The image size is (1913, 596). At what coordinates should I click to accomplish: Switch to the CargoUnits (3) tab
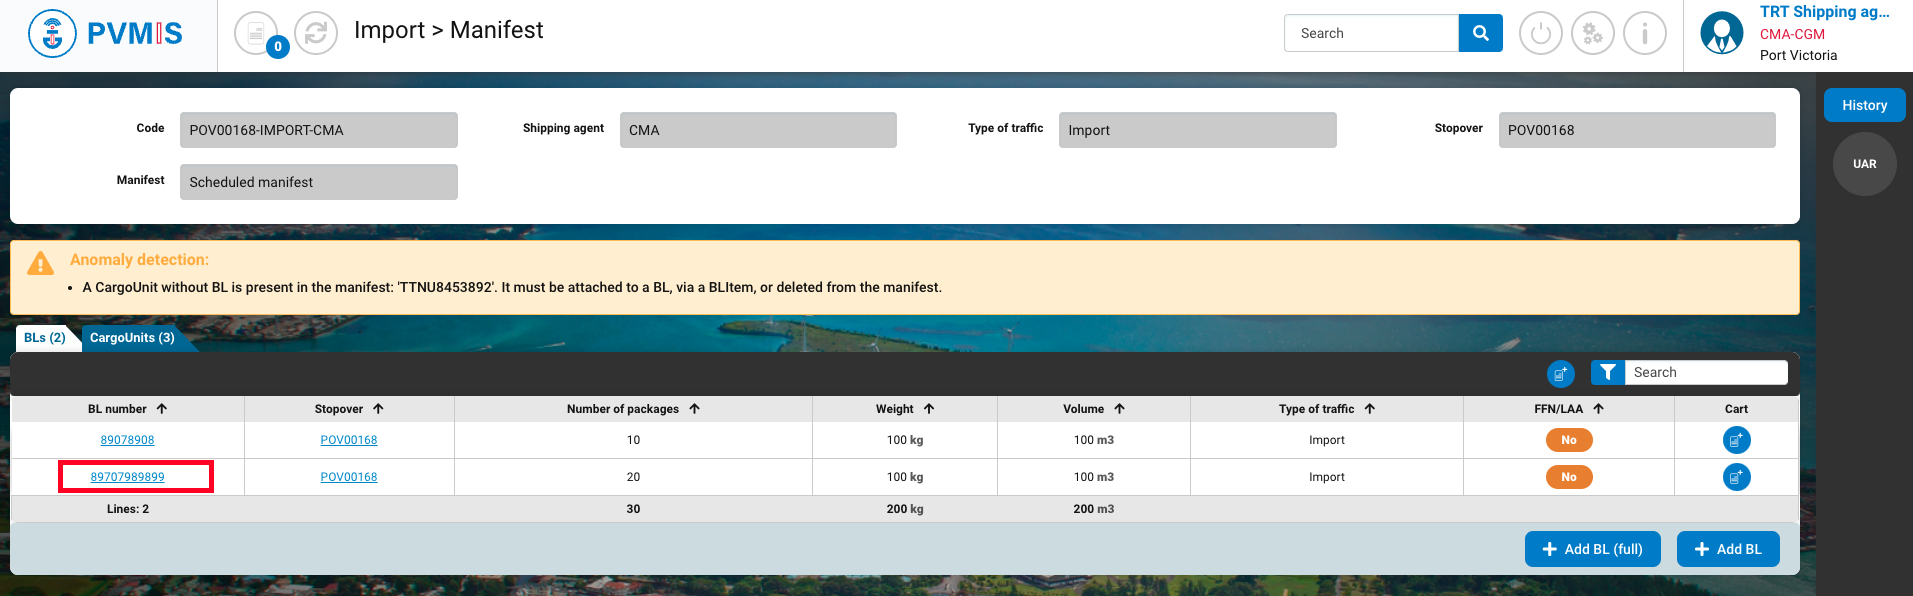(x=132, y=338)
